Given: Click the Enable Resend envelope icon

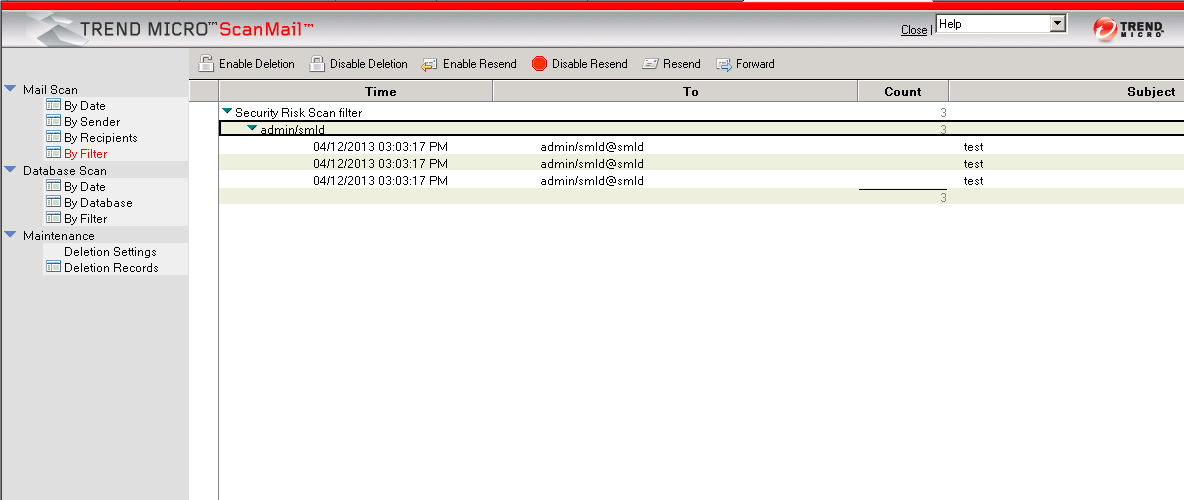Looking at the screenshot, I should coord(429,64).
